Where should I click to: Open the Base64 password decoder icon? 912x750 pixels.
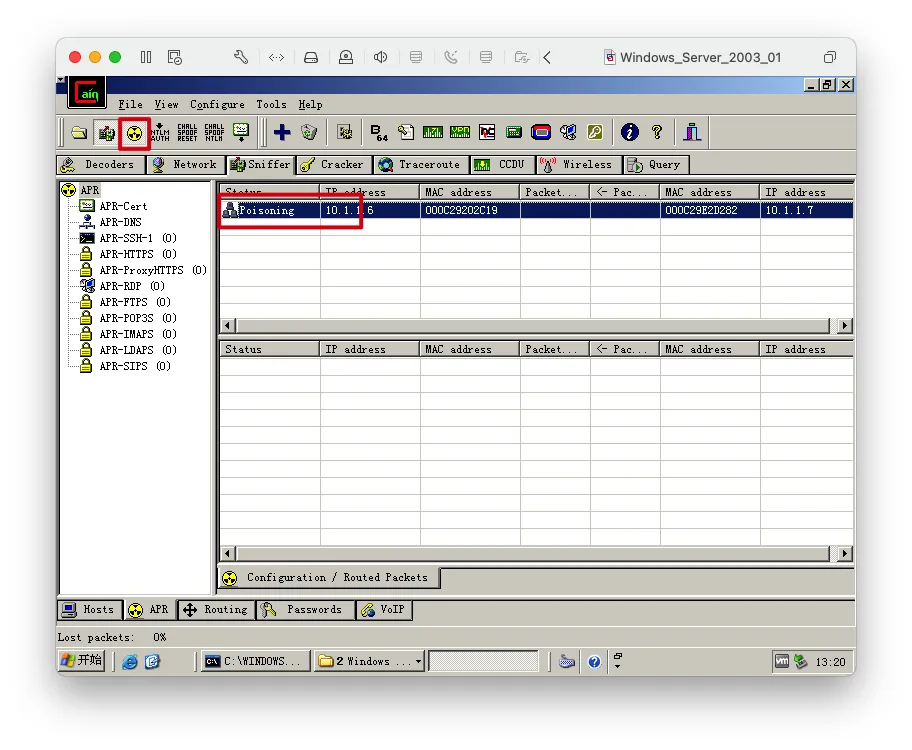coord(379,133)
